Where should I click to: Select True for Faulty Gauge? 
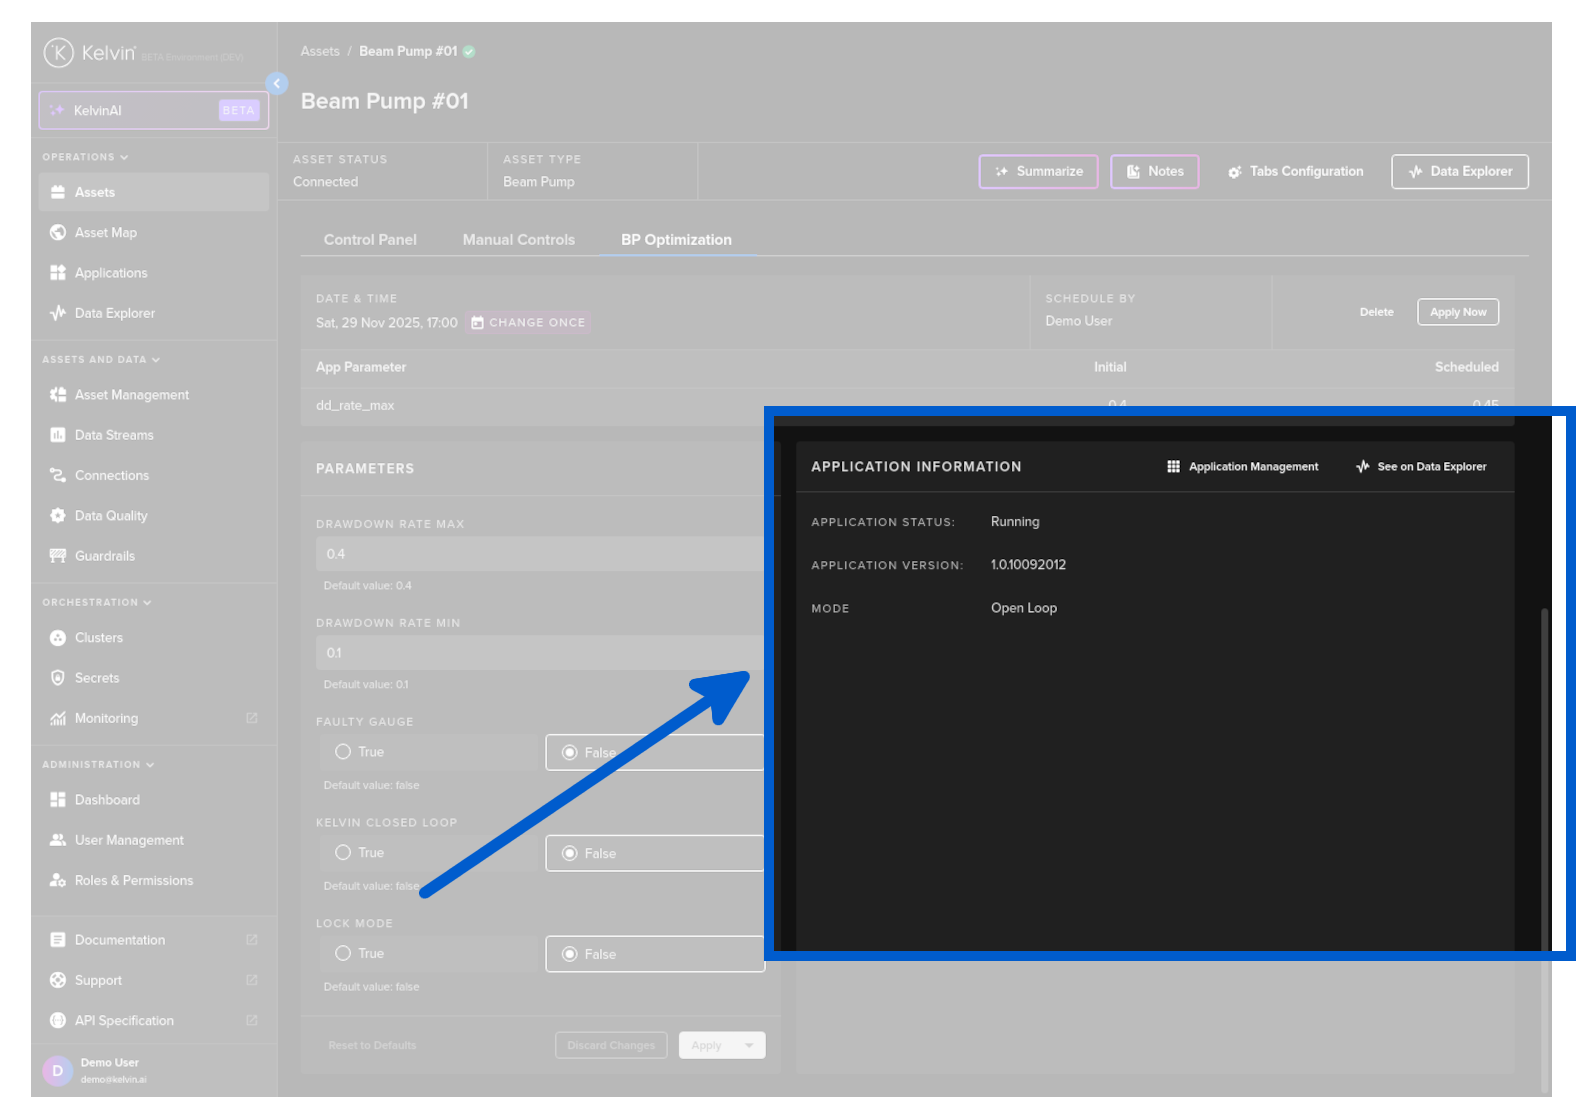(343, 752)
